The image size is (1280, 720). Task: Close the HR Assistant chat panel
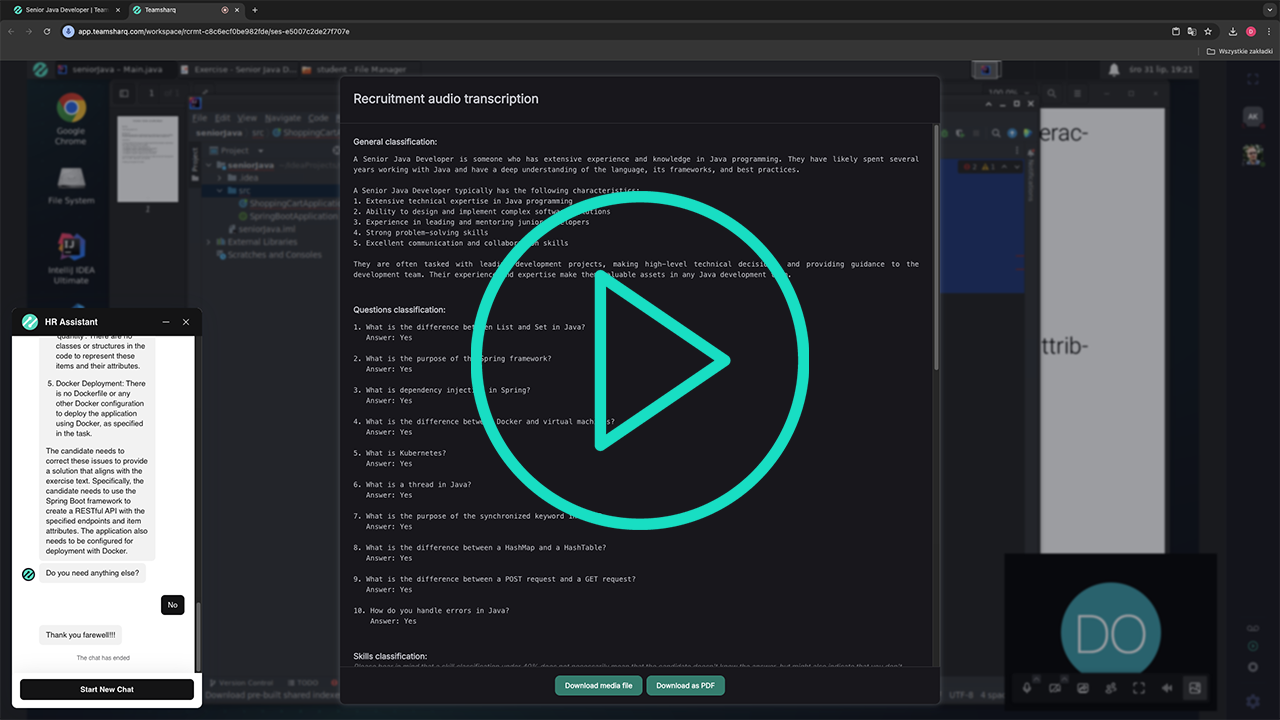(x=186, y=322)
